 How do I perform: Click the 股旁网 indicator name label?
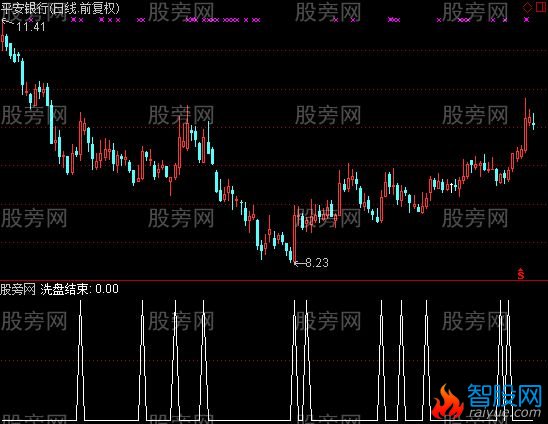click(18, 289)
